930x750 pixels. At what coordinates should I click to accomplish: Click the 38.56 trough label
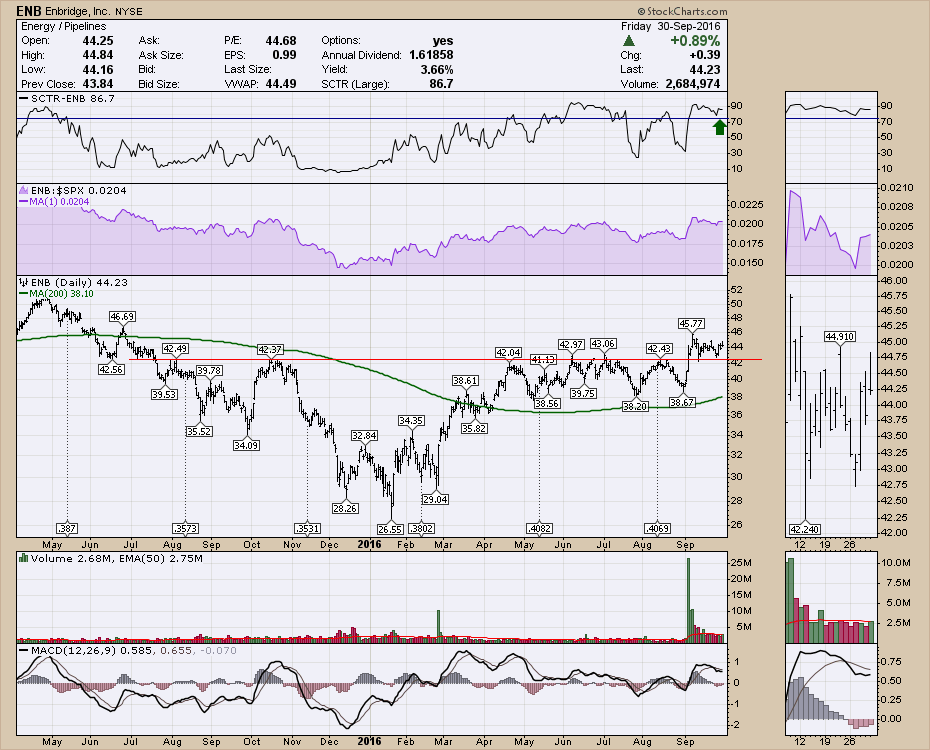[x=546, y=403]
